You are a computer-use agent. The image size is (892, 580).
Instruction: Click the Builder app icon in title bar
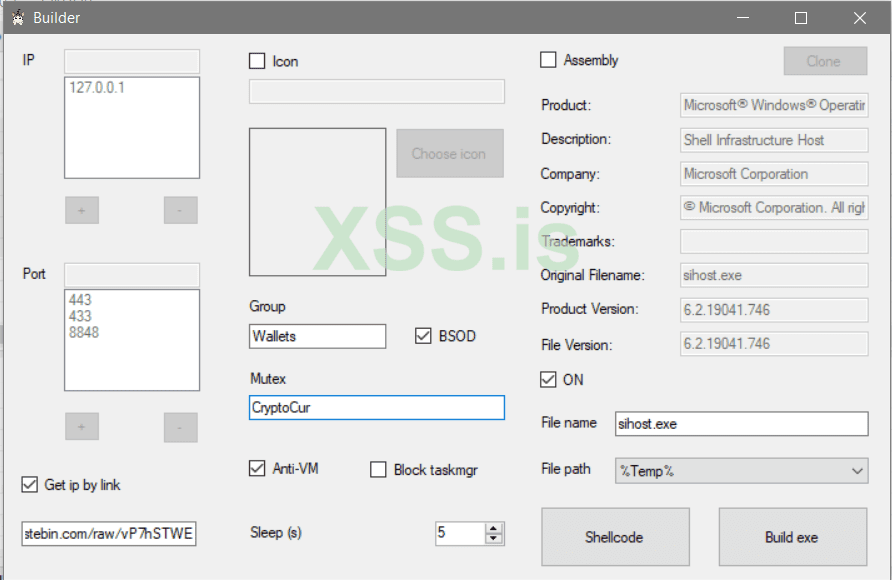tap(18, 18)
